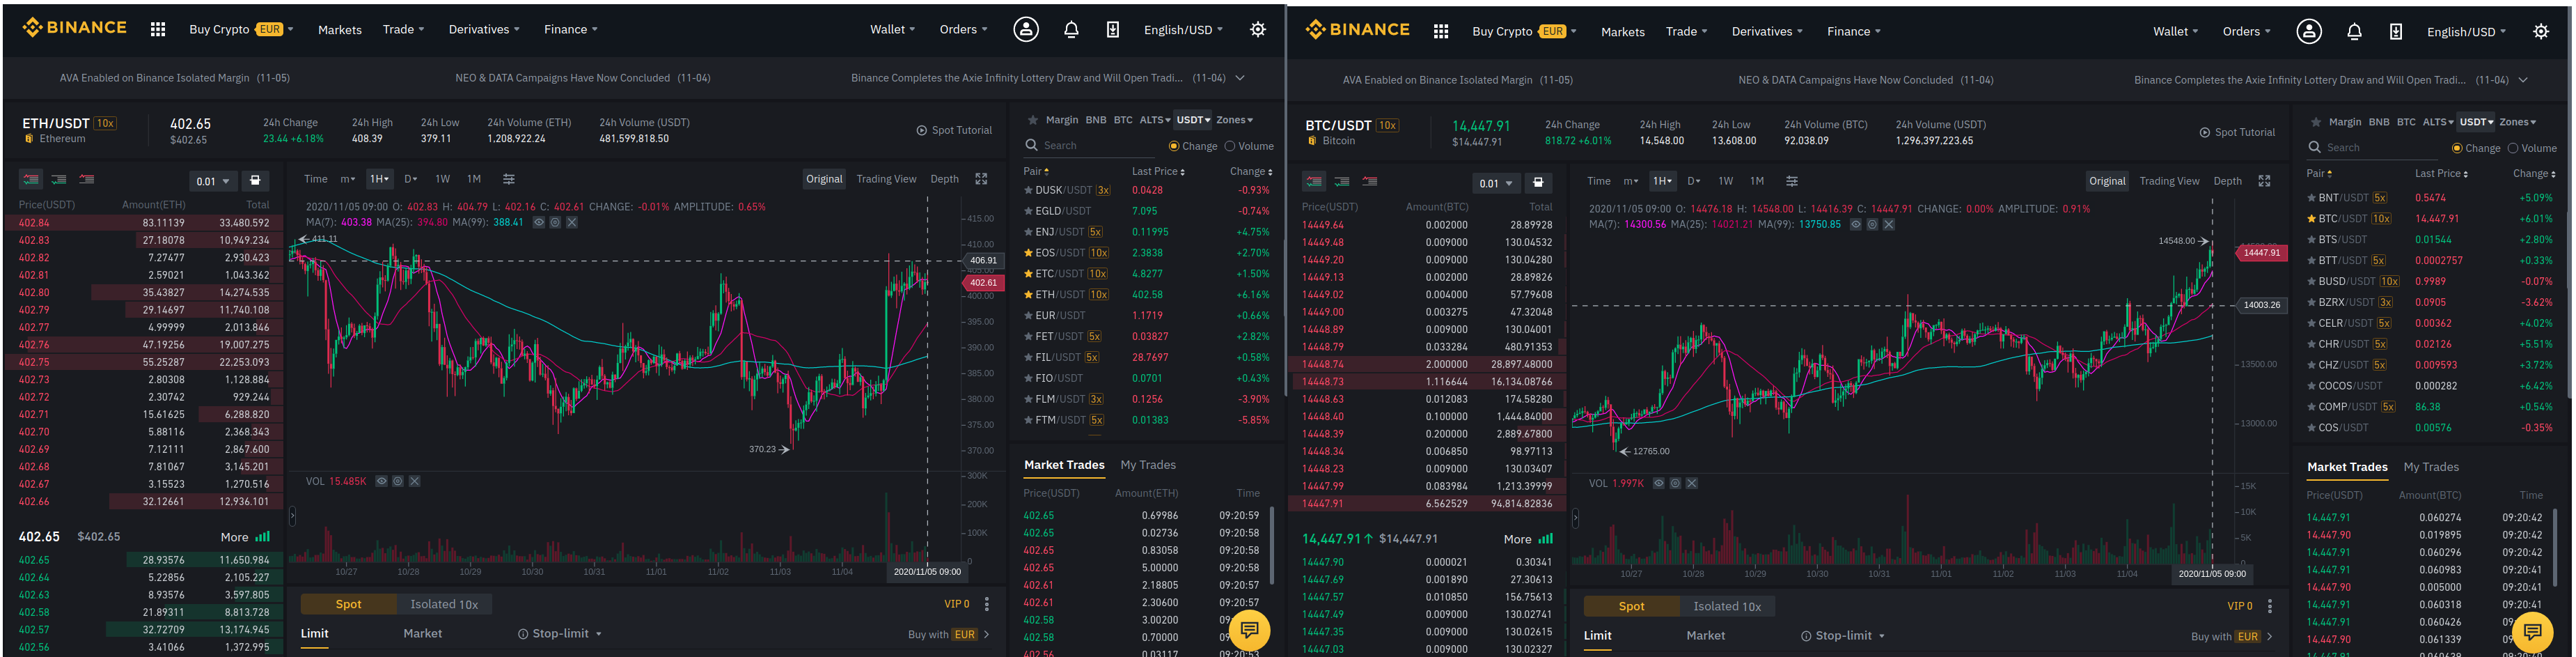Open 0.01 price precision dropdown in ETH/USDT window

pos(212,181)
